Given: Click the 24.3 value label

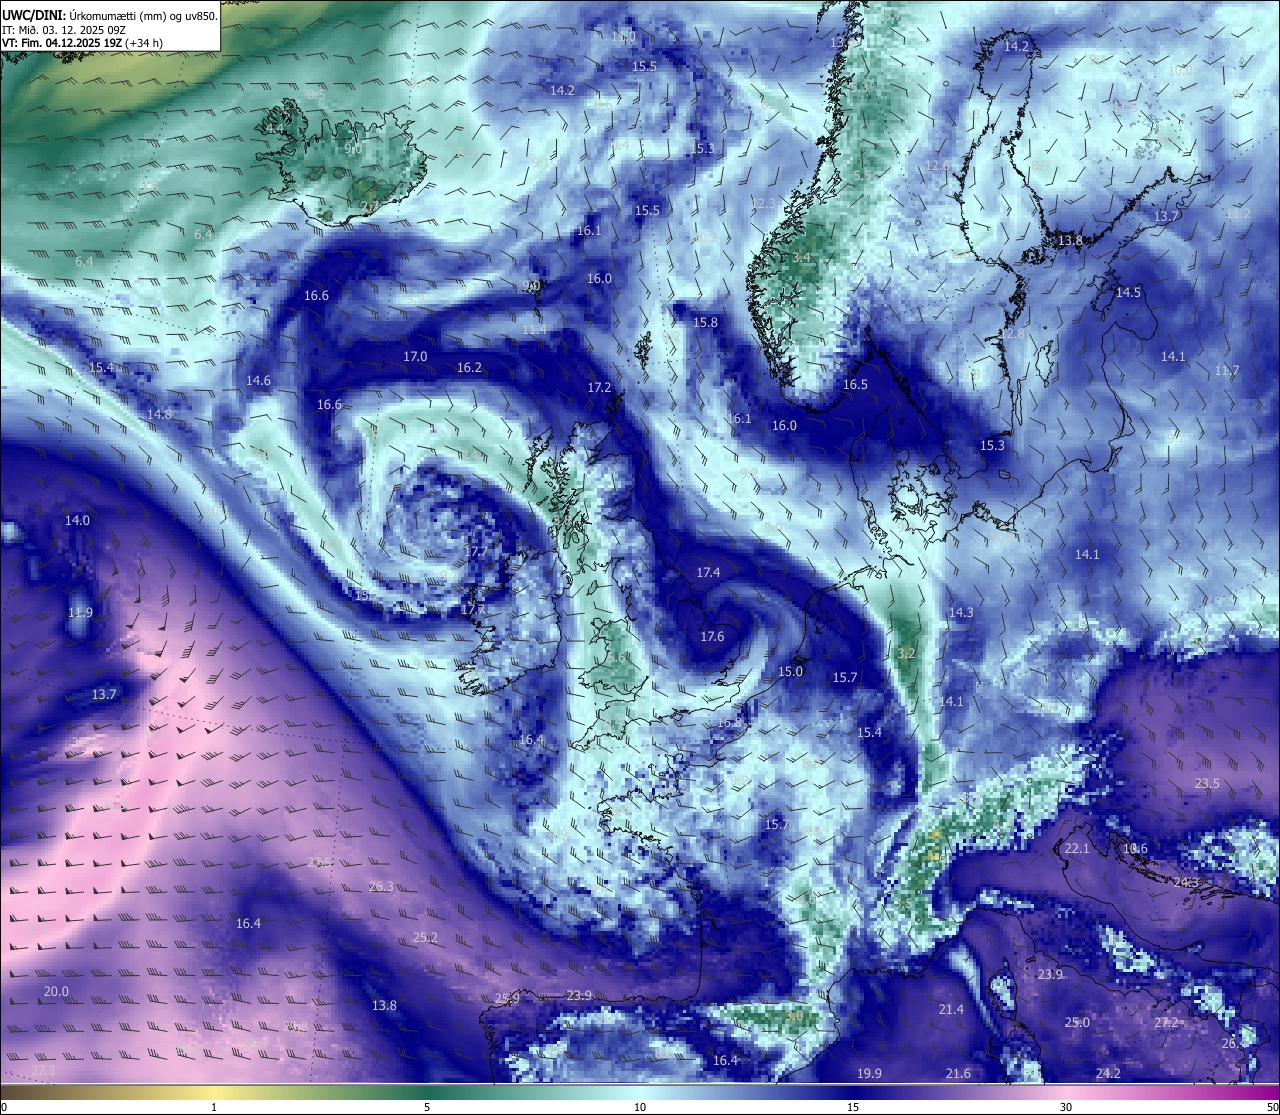Looking at the screenshot, I should pyautogui.click(x=1185, y=882).
